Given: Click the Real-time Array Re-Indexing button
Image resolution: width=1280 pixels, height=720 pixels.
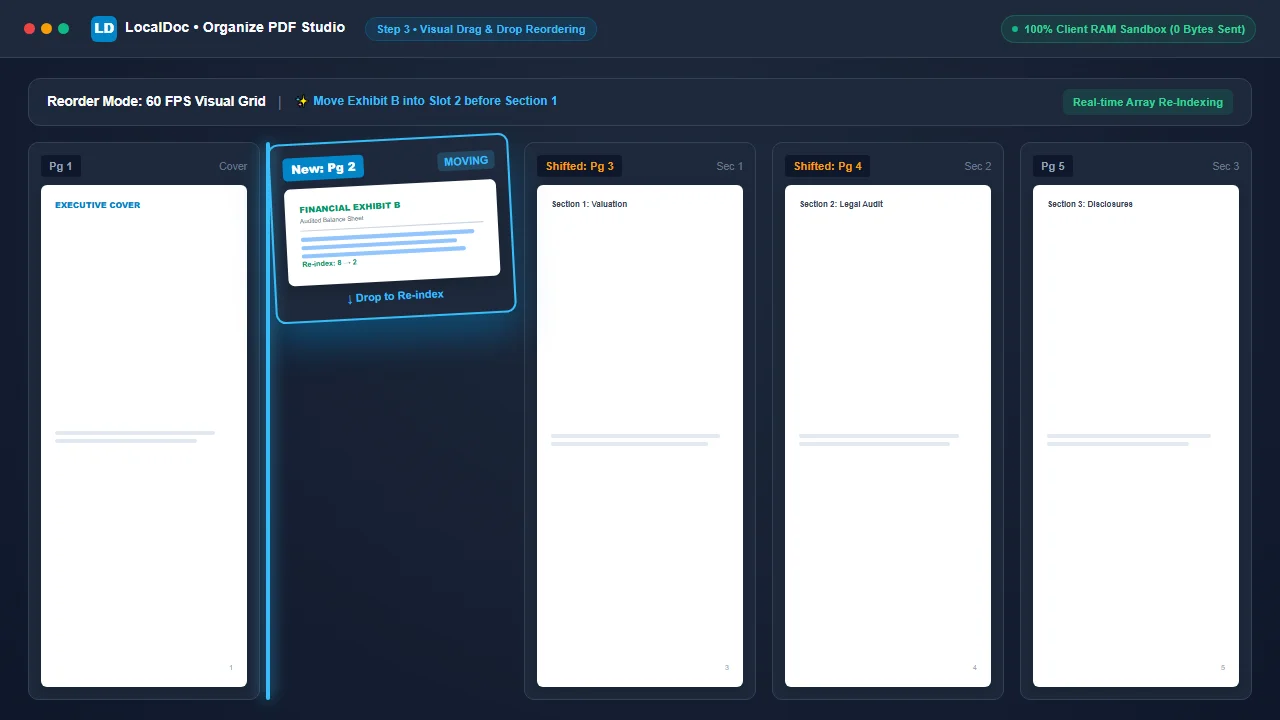Looking at the screenshot, I should 1147,102.
